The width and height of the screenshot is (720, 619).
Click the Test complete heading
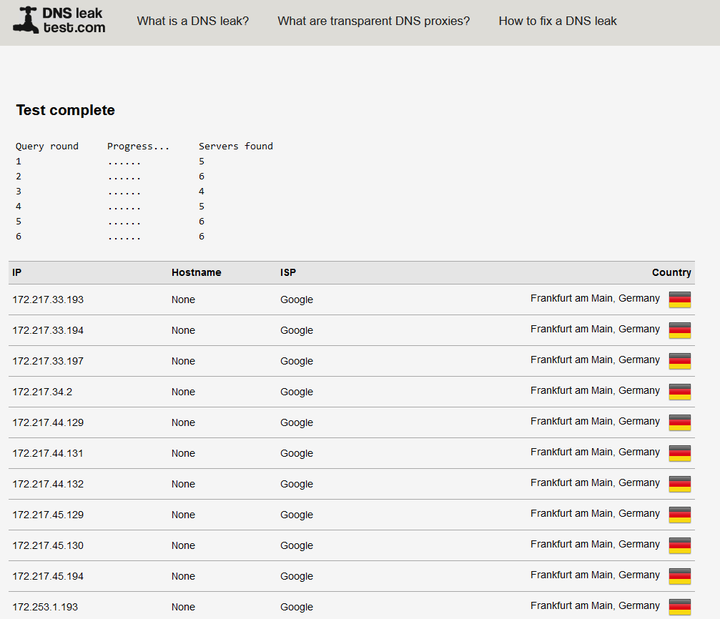click(x=65, y=110)
